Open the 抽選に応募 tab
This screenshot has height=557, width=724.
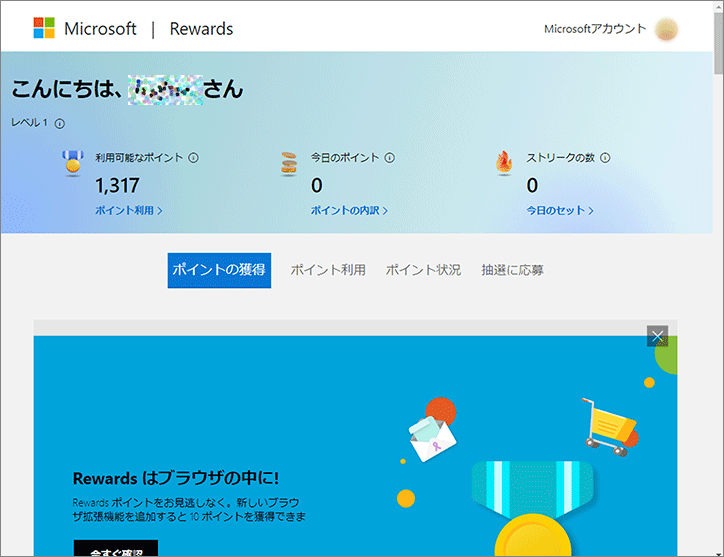[x=512, y=270]
